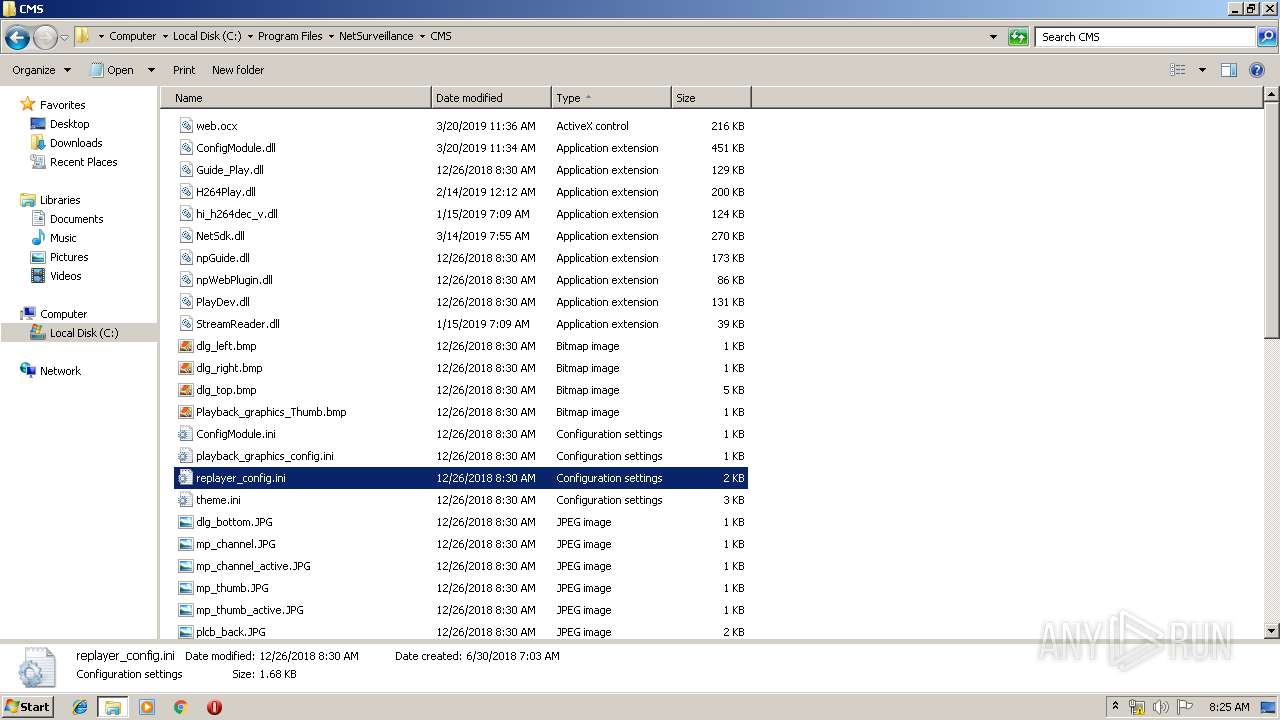Expand the arrow after Program Files
1280x720 pixels.
point(330,36)
